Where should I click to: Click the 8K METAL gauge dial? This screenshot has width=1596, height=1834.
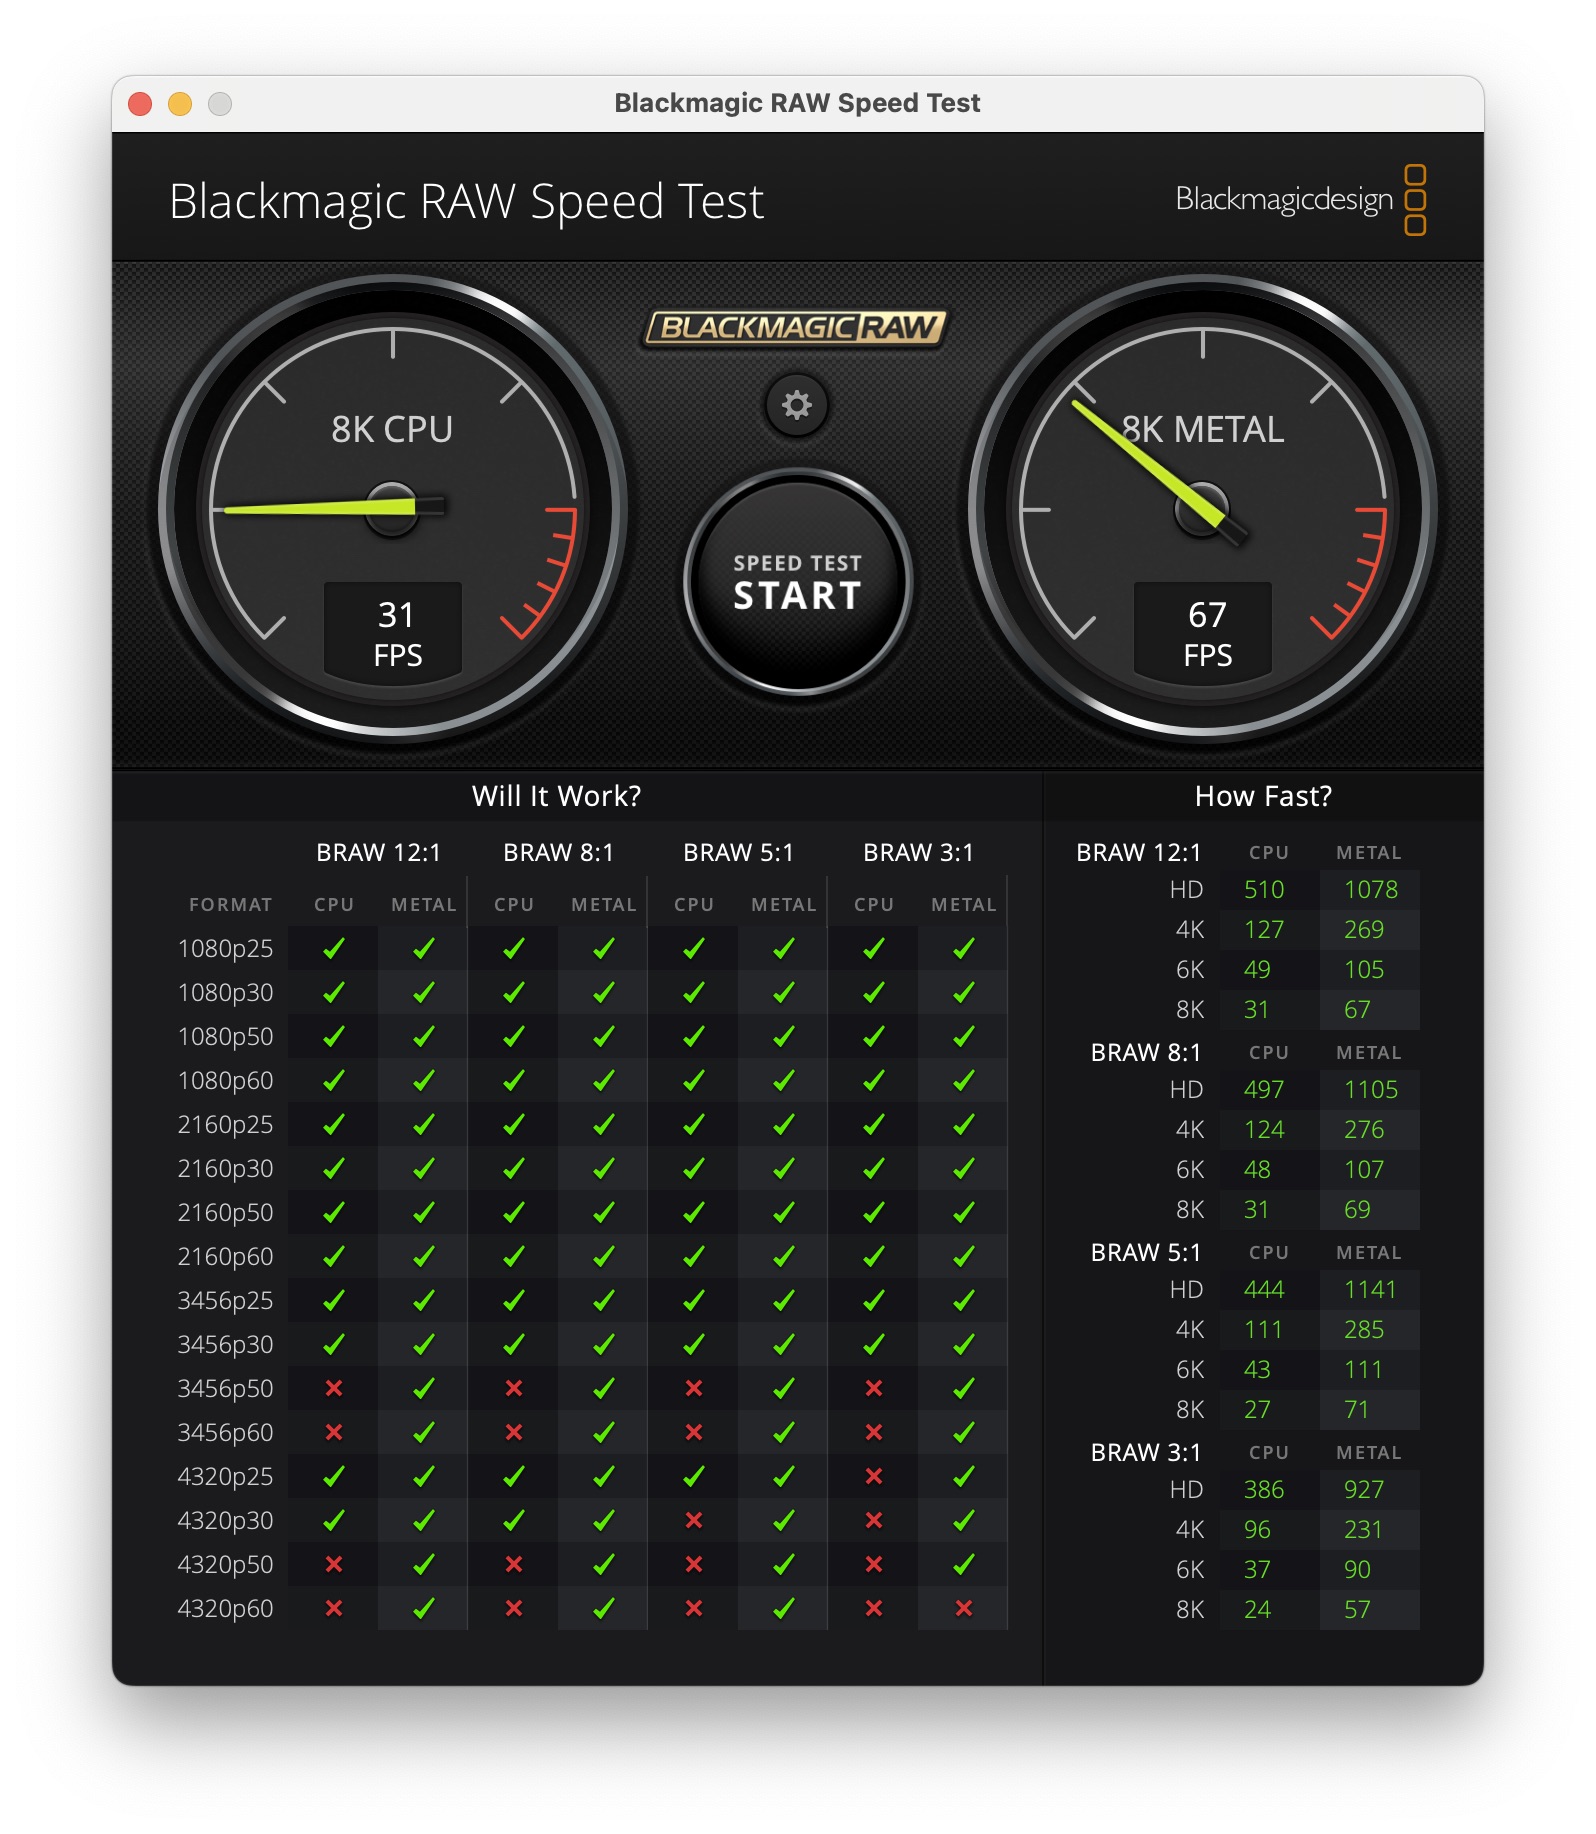click(x=1203, y=508)
